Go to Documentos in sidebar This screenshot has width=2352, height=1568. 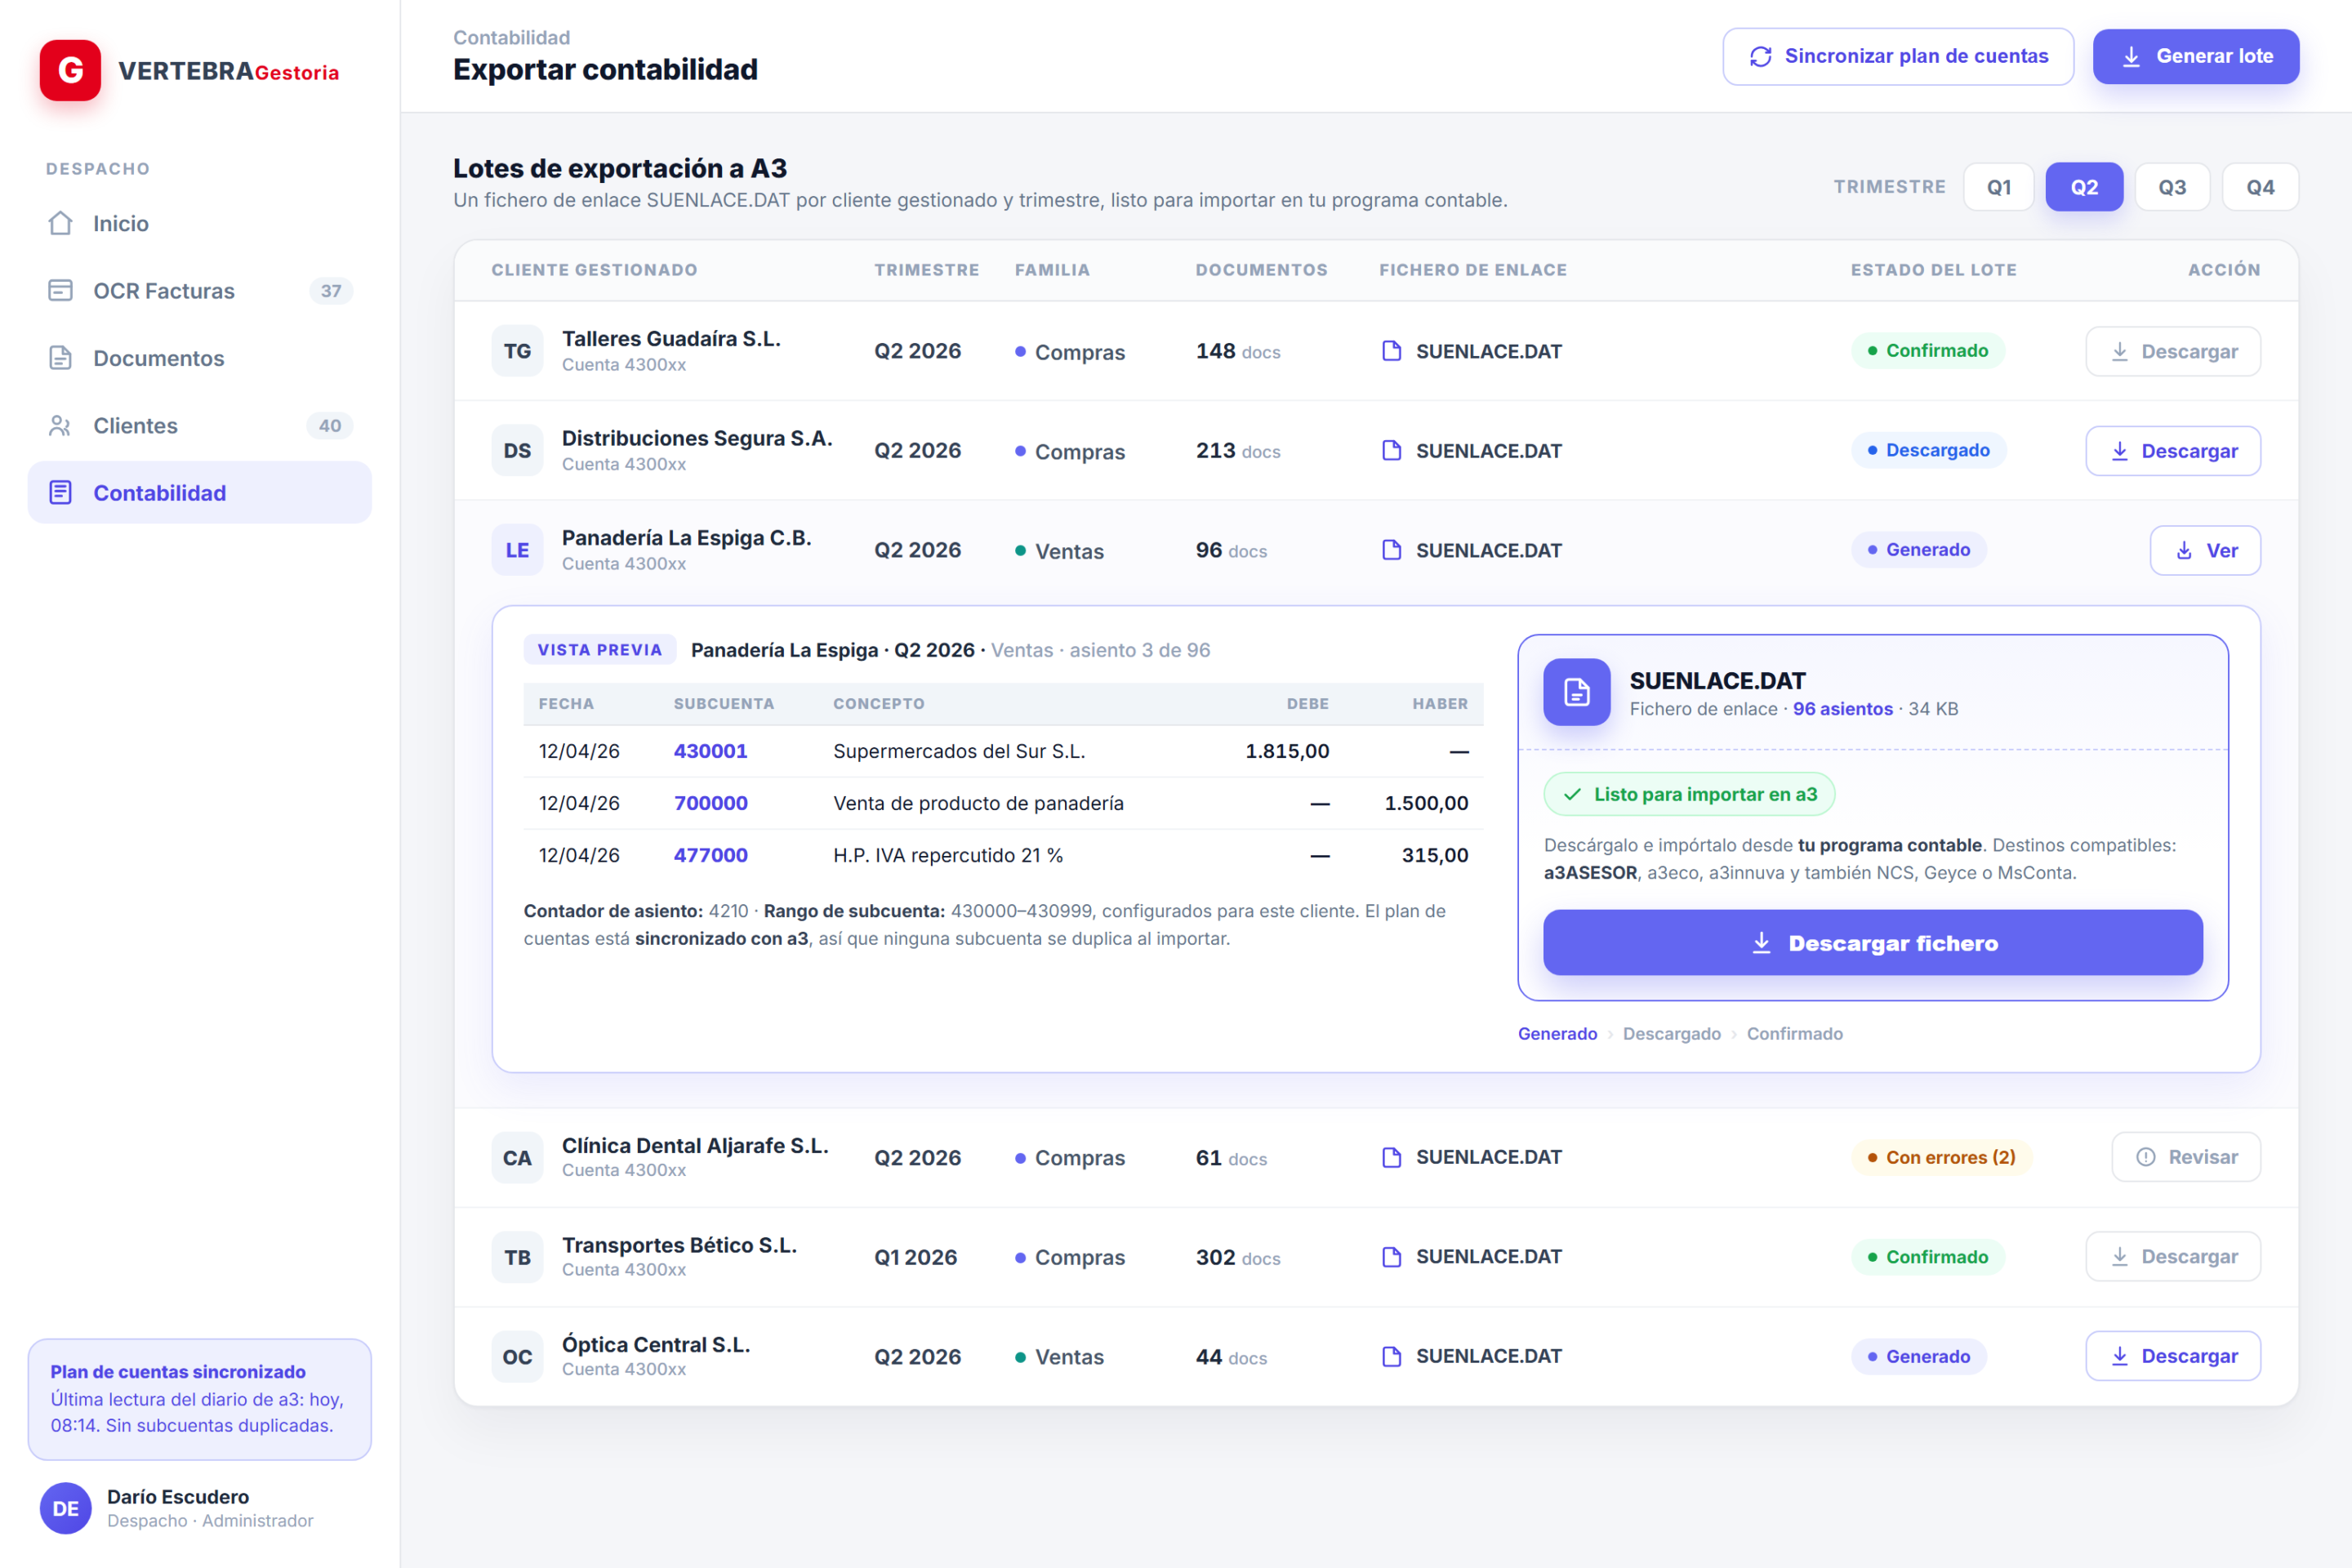[x=199, y=358]
